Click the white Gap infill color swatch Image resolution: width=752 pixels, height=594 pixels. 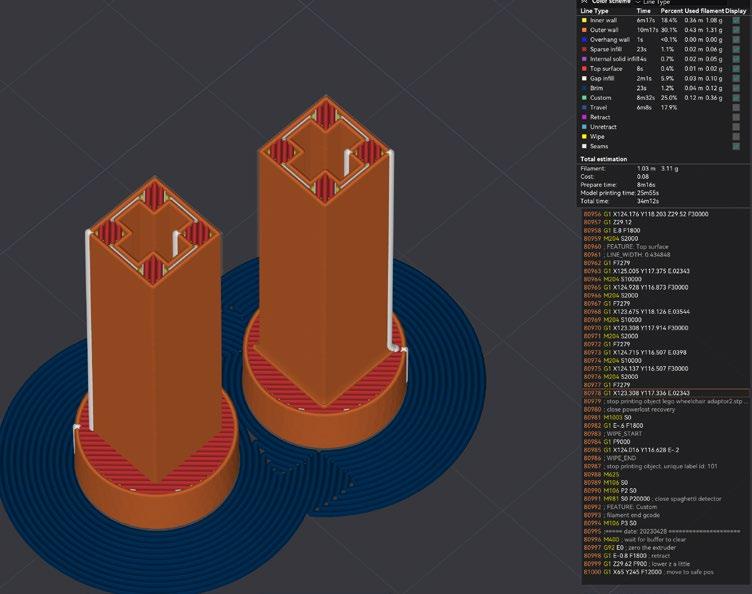coord(584,78)
